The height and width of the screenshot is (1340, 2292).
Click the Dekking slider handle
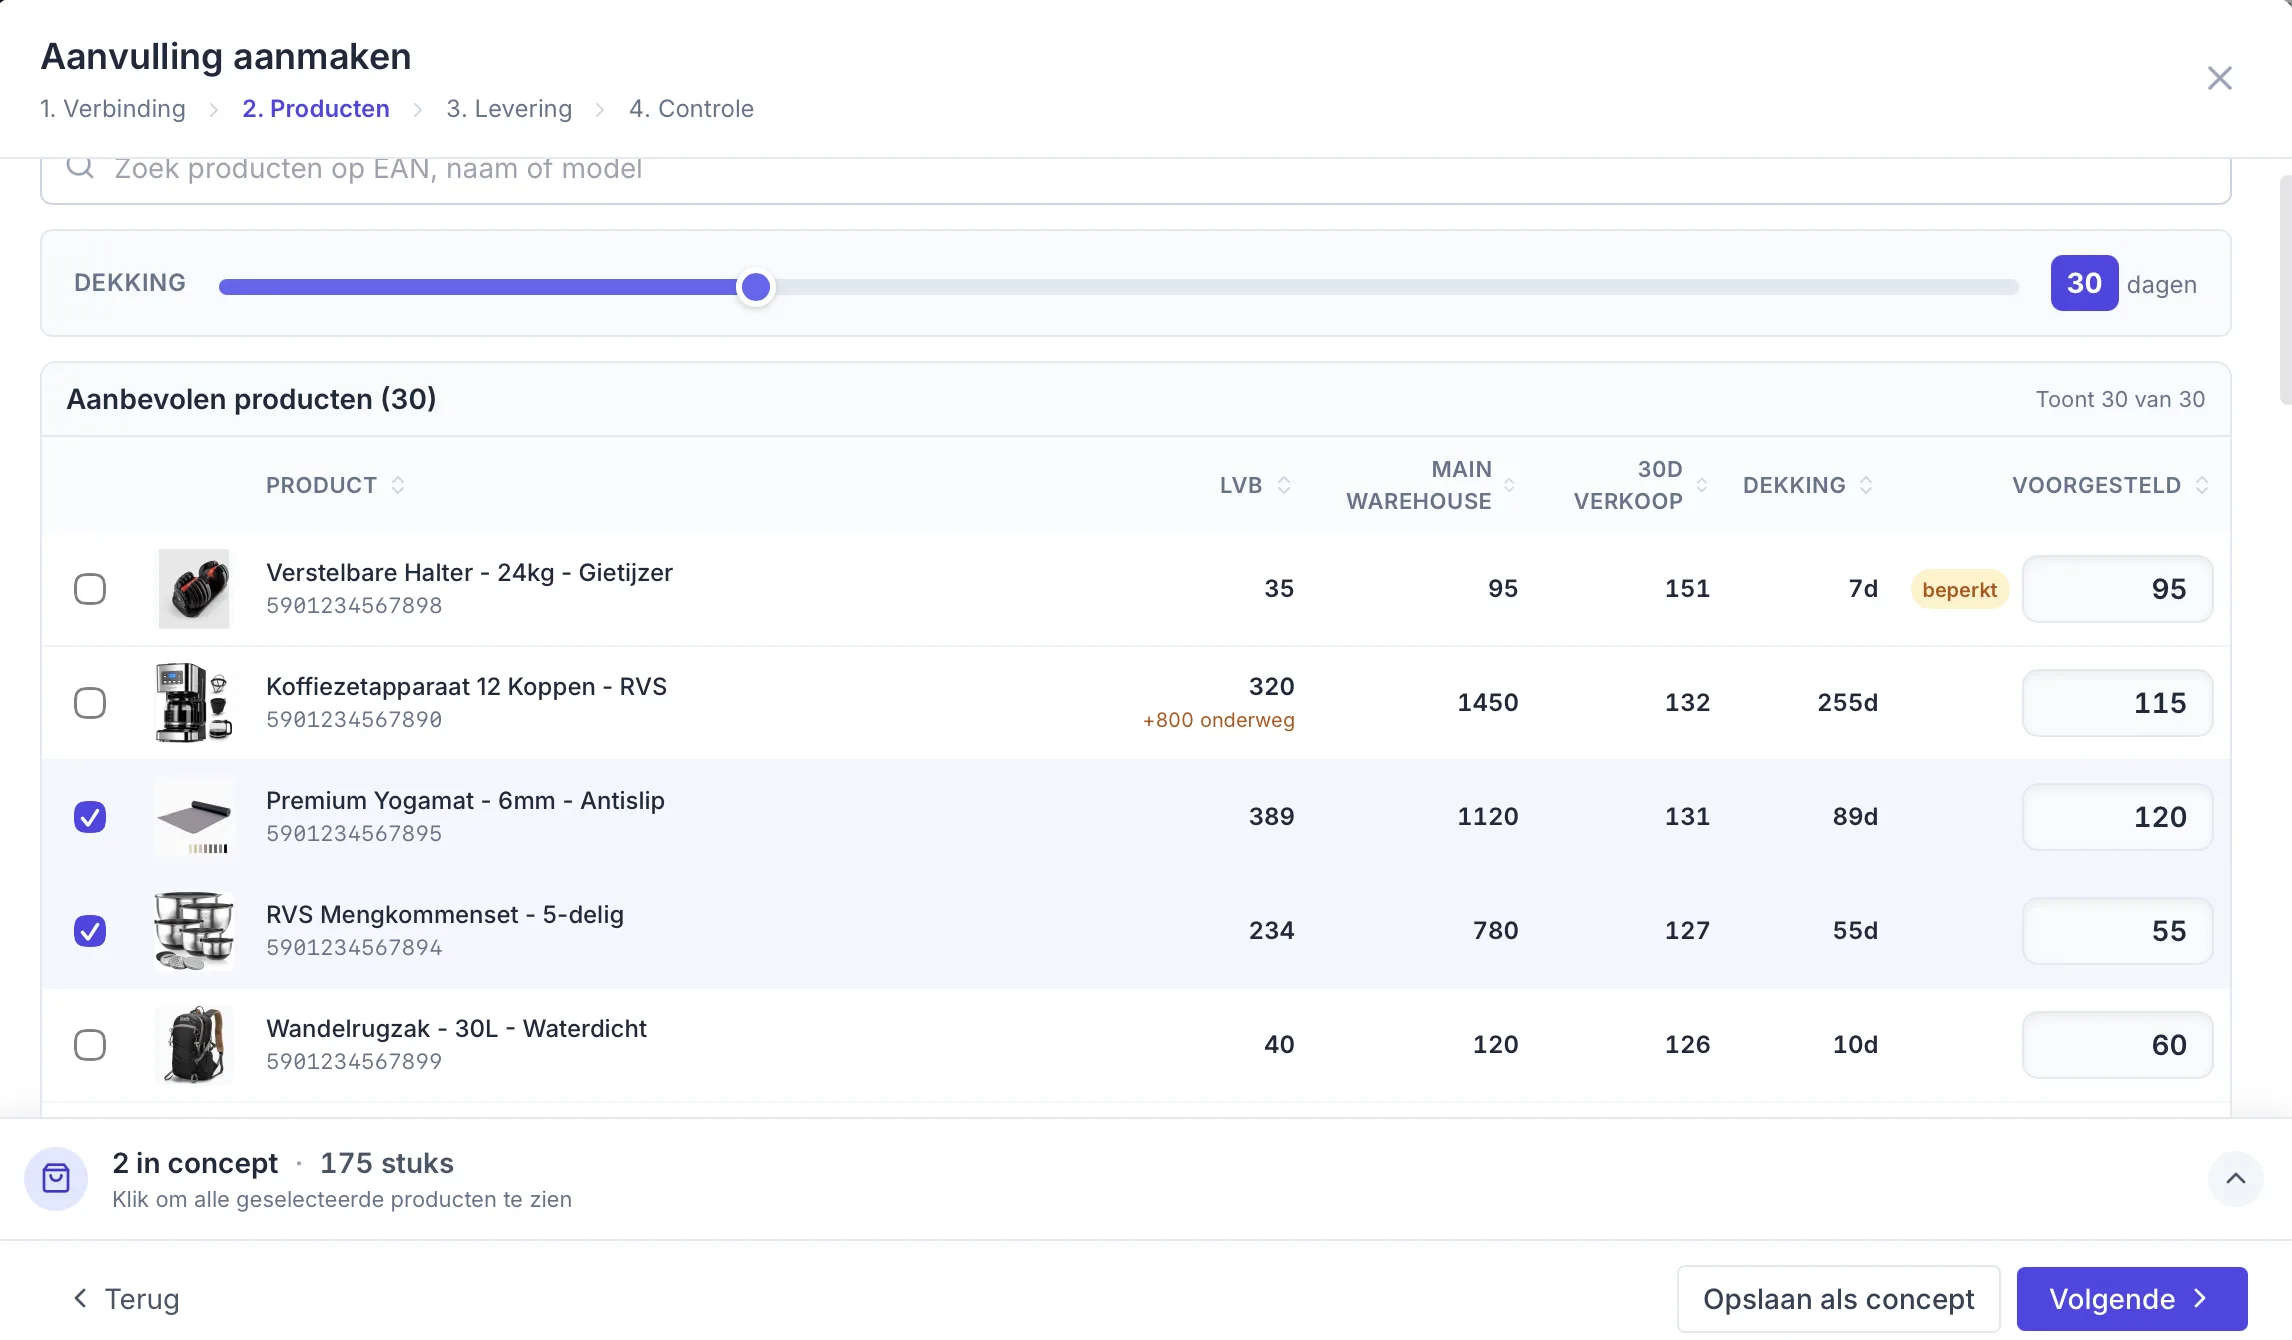[756, 287]
